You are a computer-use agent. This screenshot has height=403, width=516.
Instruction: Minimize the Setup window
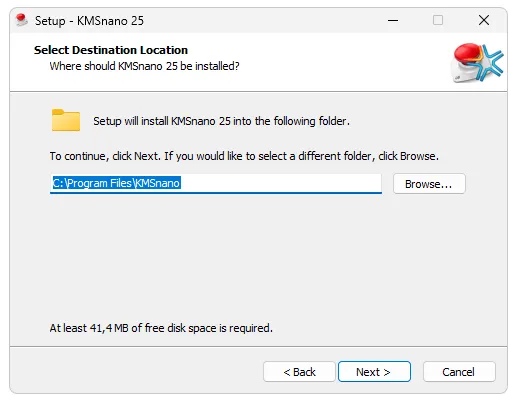click(393, 20)
